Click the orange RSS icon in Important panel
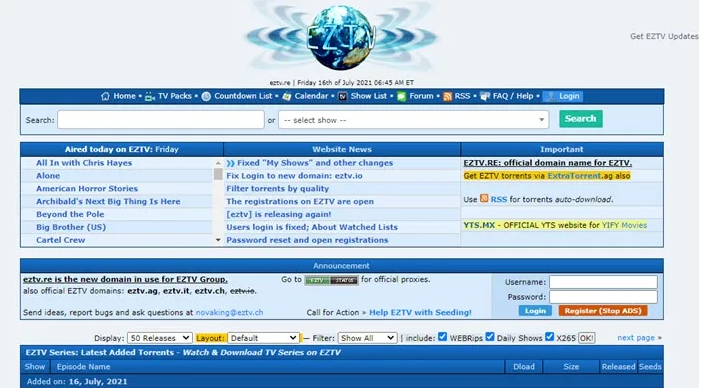The width and height of the screenshot is (701, 388). point(484,198)
